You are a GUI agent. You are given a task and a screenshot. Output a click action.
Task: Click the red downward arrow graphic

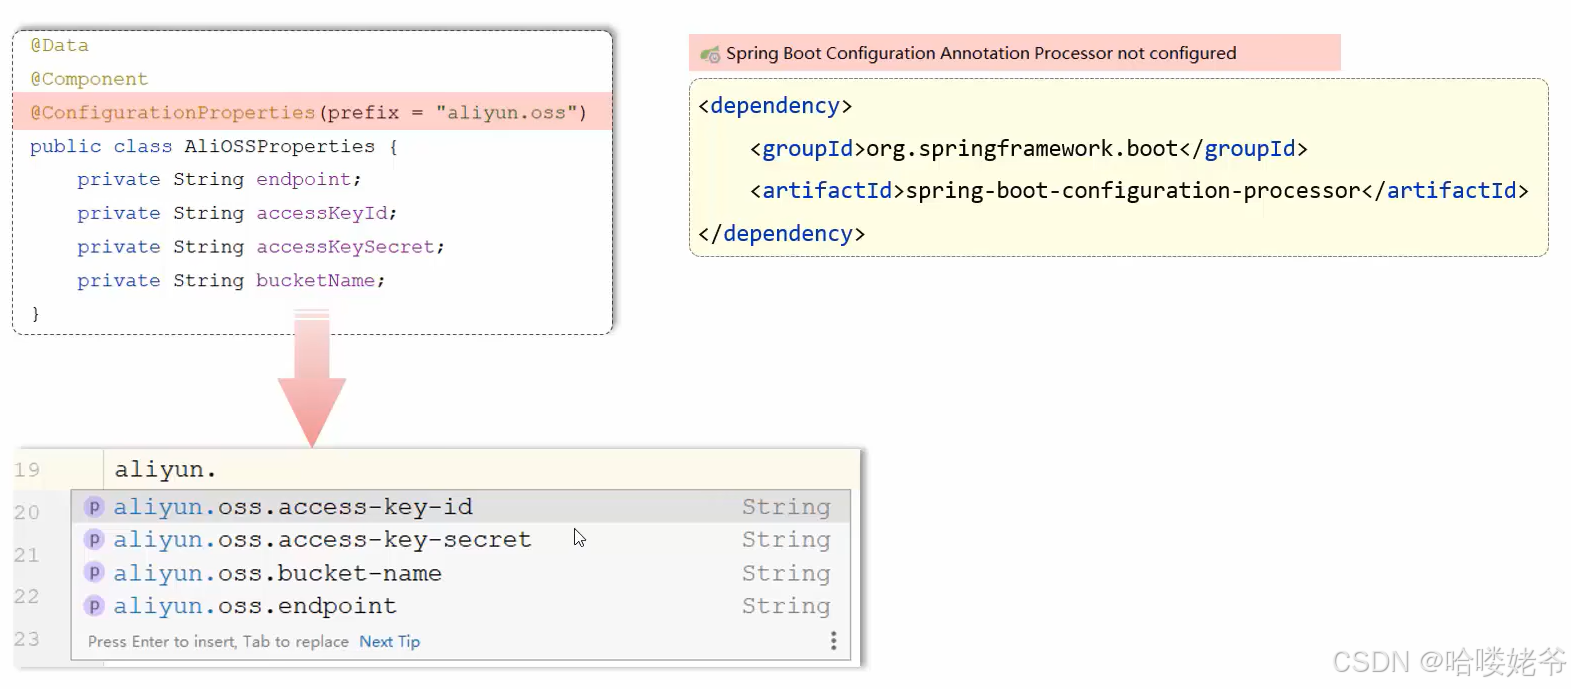tap(312, 379)
